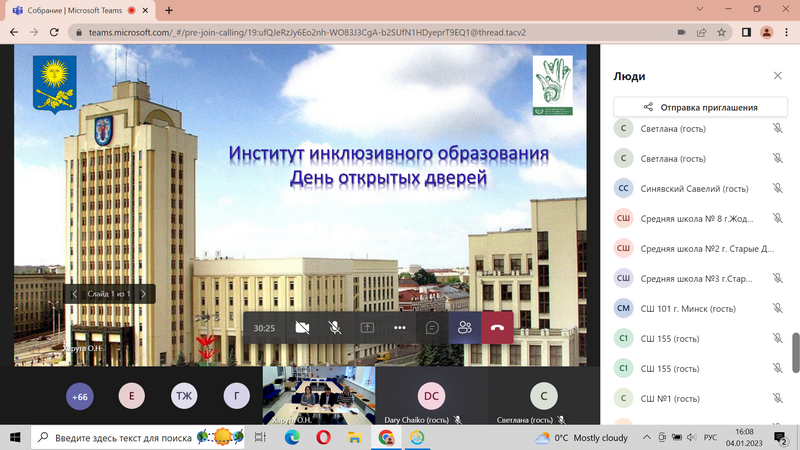Select the Собрание | Microsoft Teams tab
The width and height of the screenshot is (800, 450).
click(x=79, y=11)
